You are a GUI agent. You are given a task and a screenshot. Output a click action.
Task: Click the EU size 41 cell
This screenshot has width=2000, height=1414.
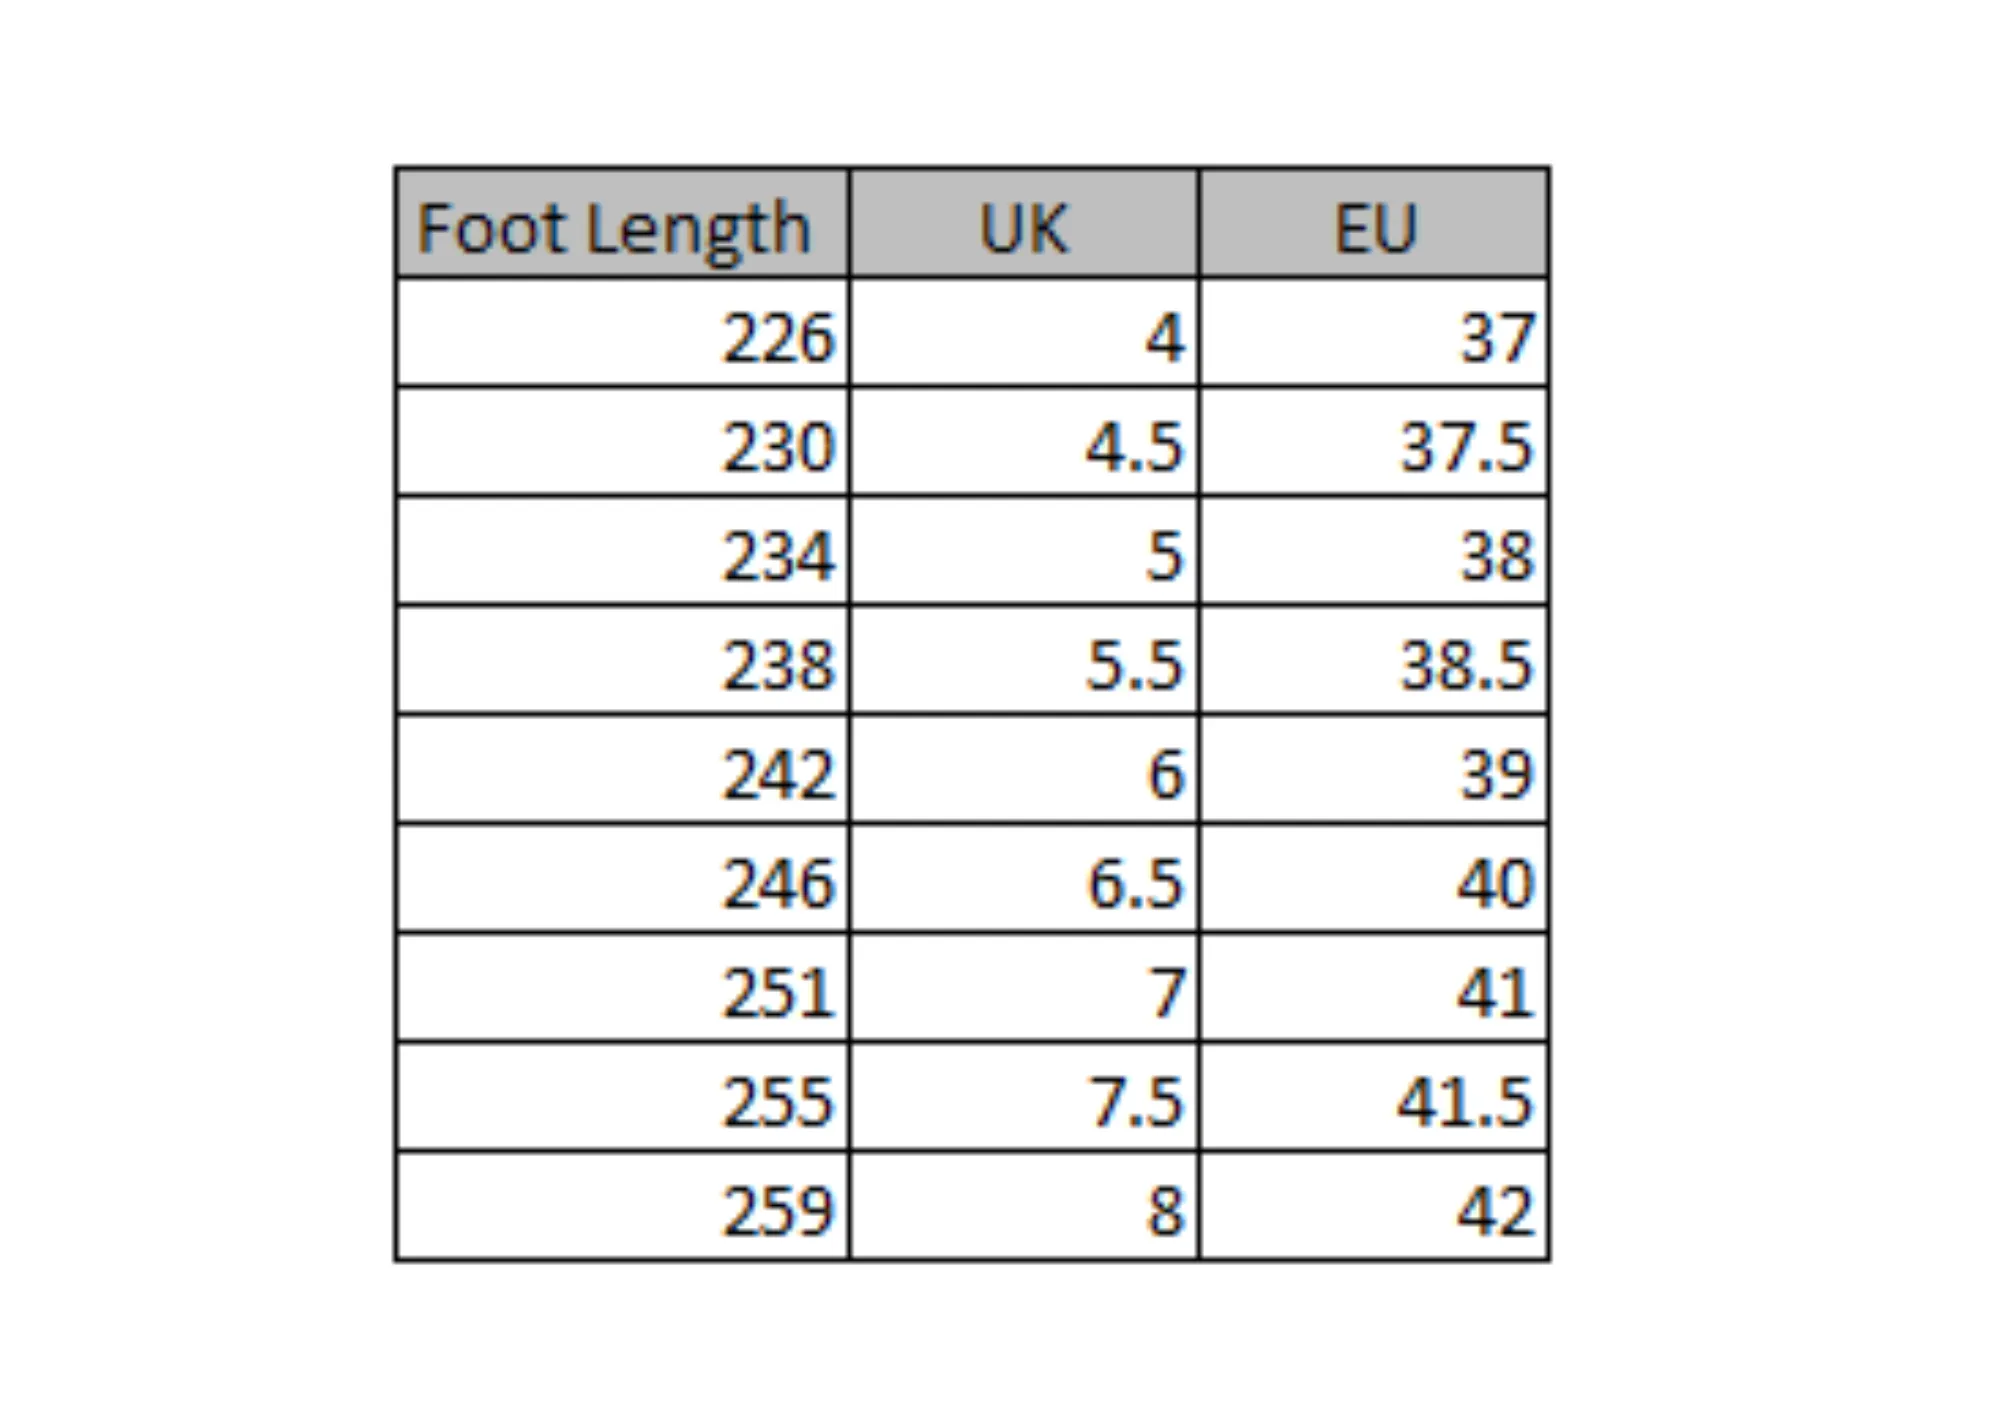tap(1374, 988)
